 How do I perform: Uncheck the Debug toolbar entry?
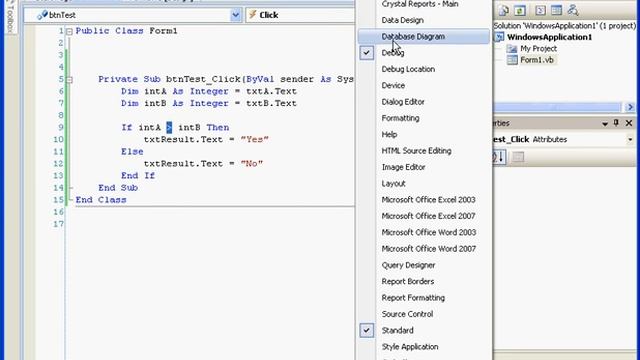click(367, 53)
